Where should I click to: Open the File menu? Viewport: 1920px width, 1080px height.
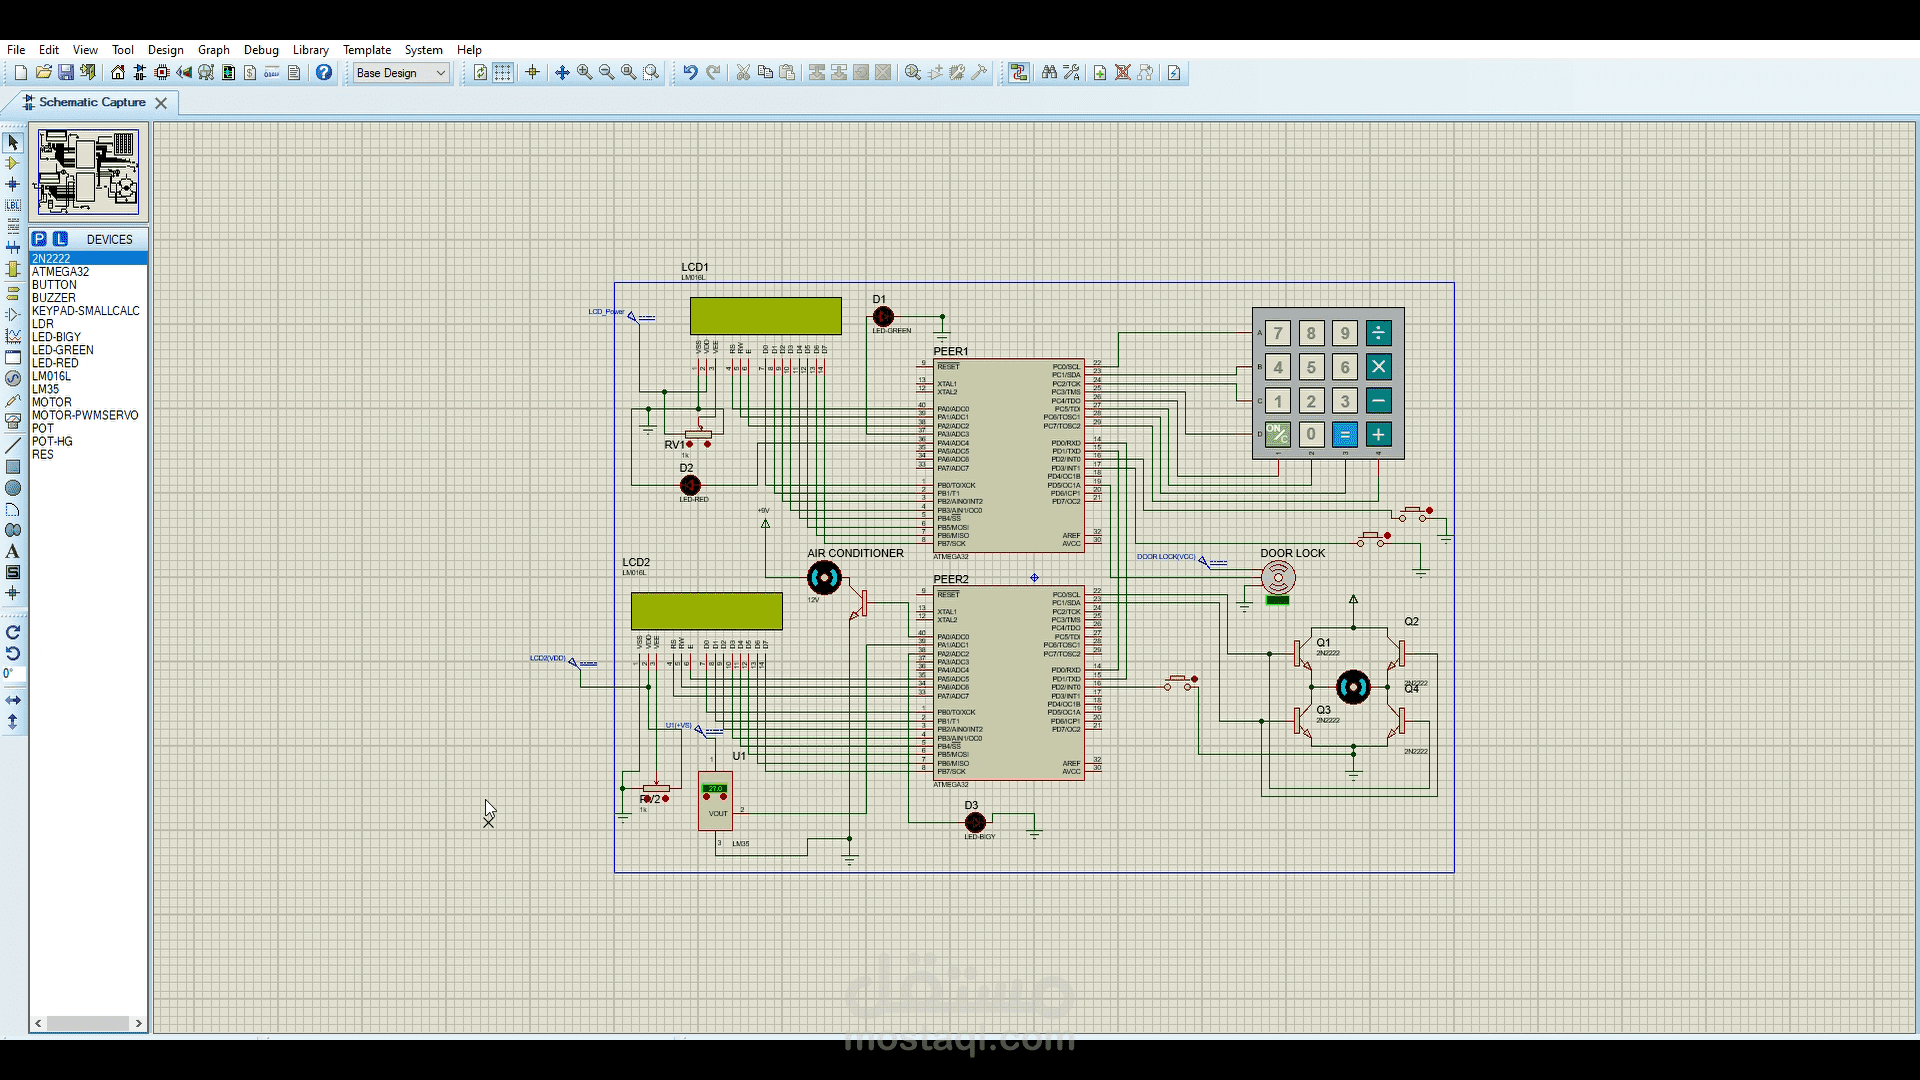click(16, 49)
